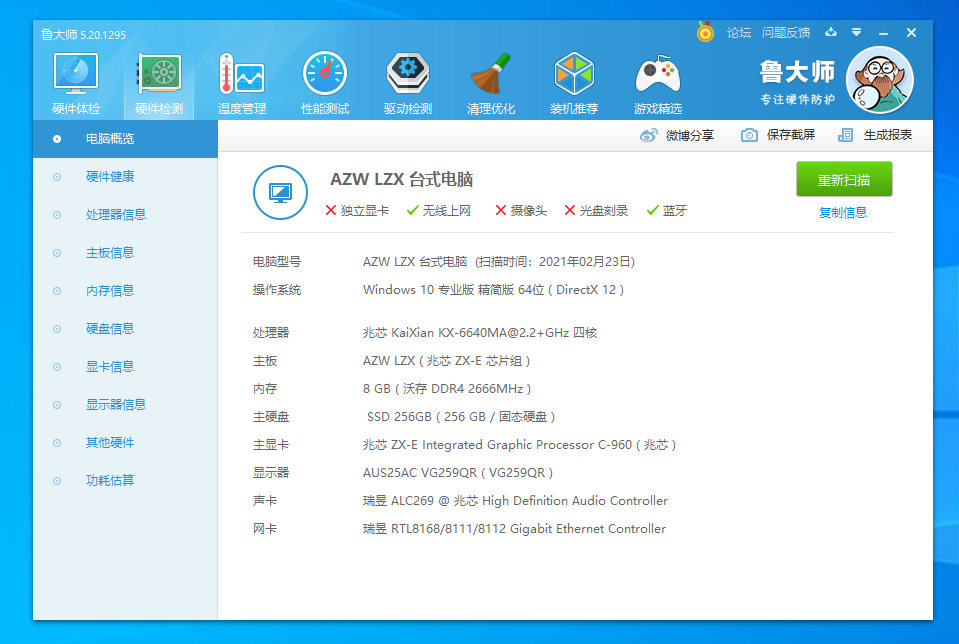Open the 清理优化 cleanup broom tool
Viewport: 959px width, 644px height.
pos(491,84)
